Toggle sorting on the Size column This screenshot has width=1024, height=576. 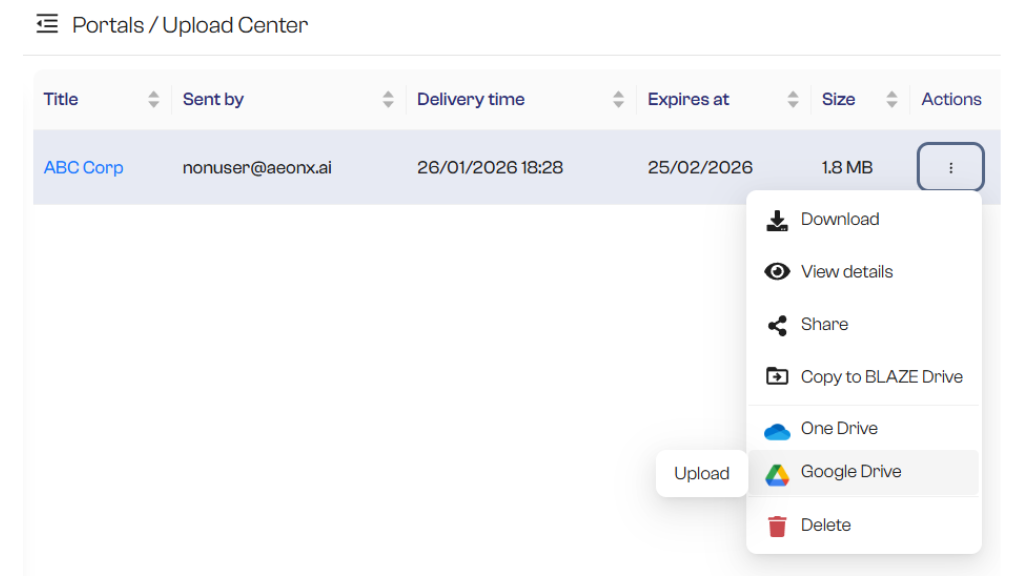(x=890, y=99)
